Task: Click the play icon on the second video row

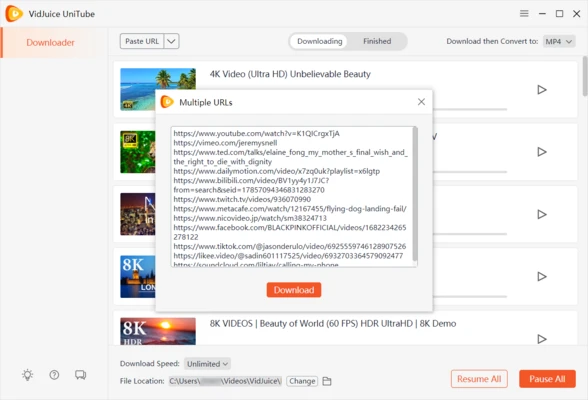Action: click(x=542, y=152)
